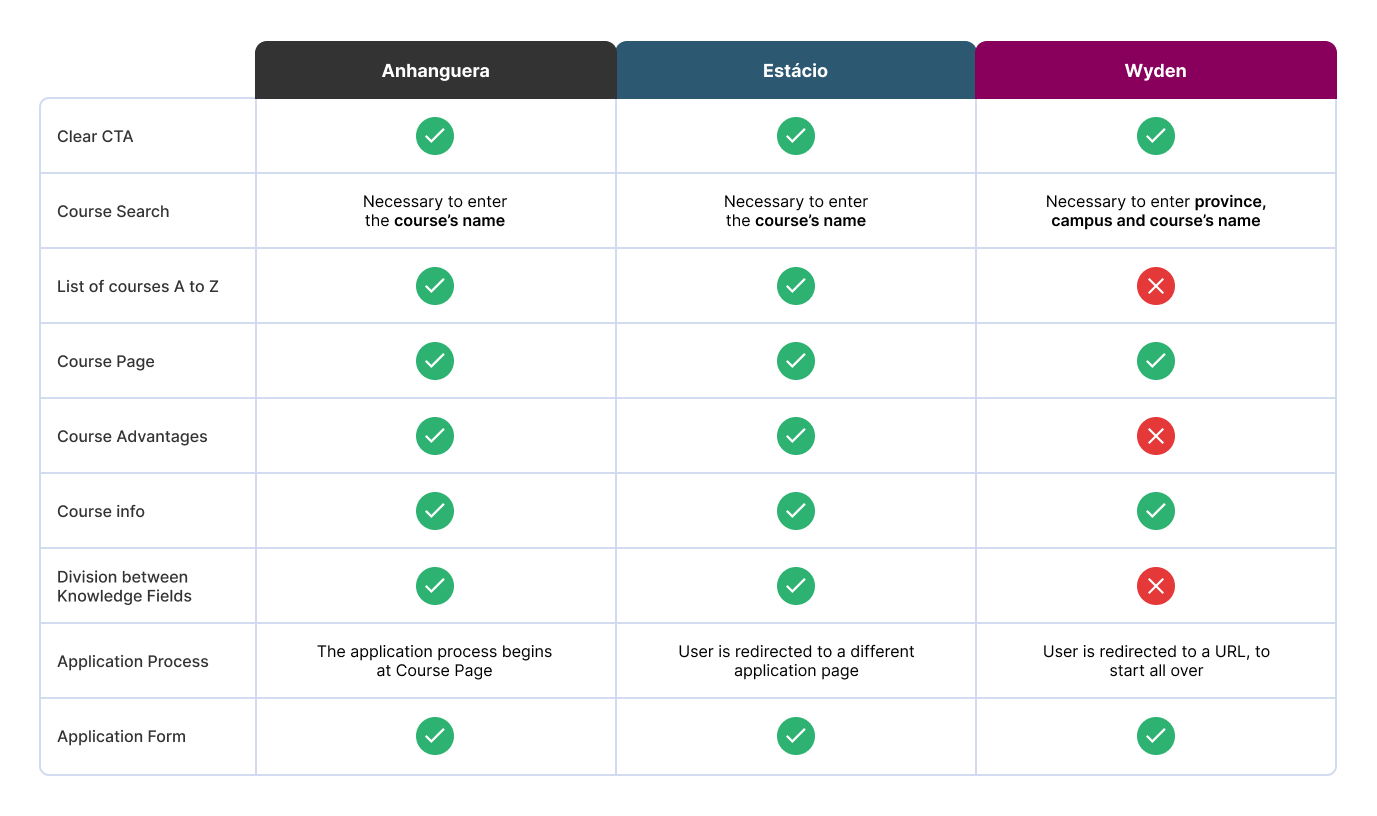Click the Application Process row label

coord(133,661)
